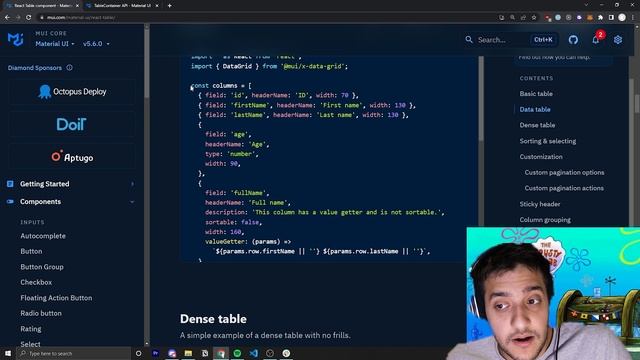Viewport: 640px width, 360px height.
Task: Open the browser extensions puzzle icon
Action: click(600, 18)
